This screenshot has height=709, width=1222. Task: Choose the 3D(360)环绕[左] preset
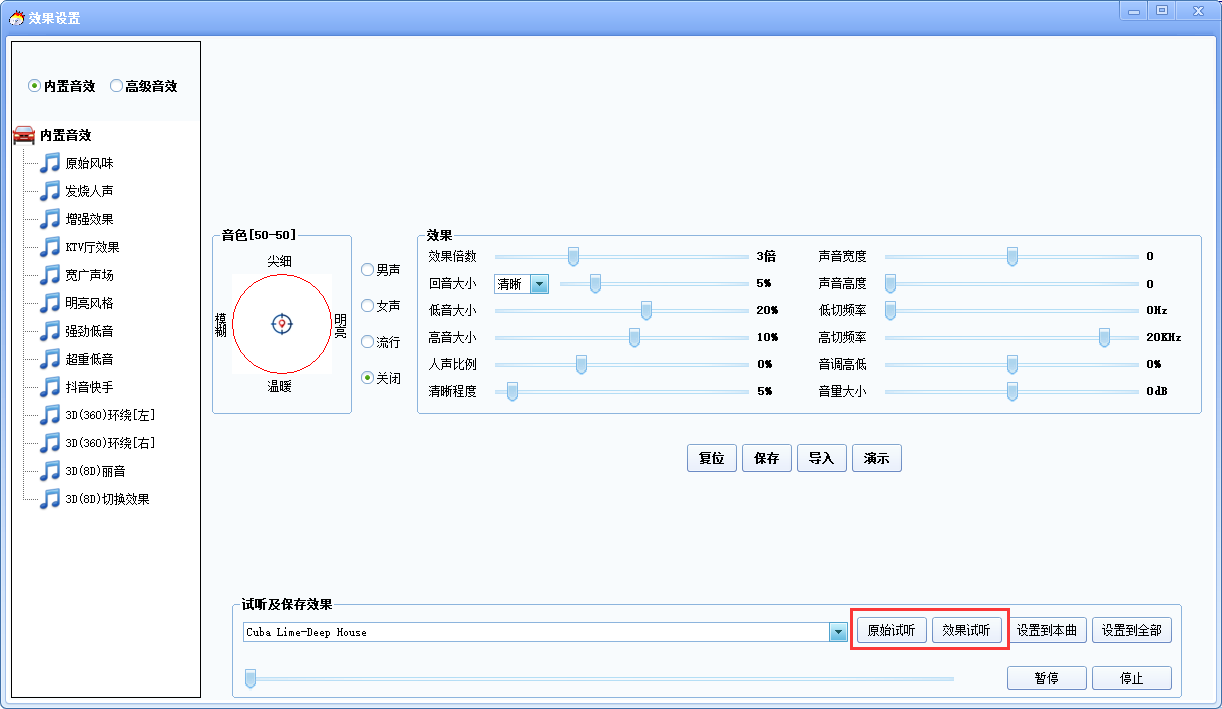point(110,415)
